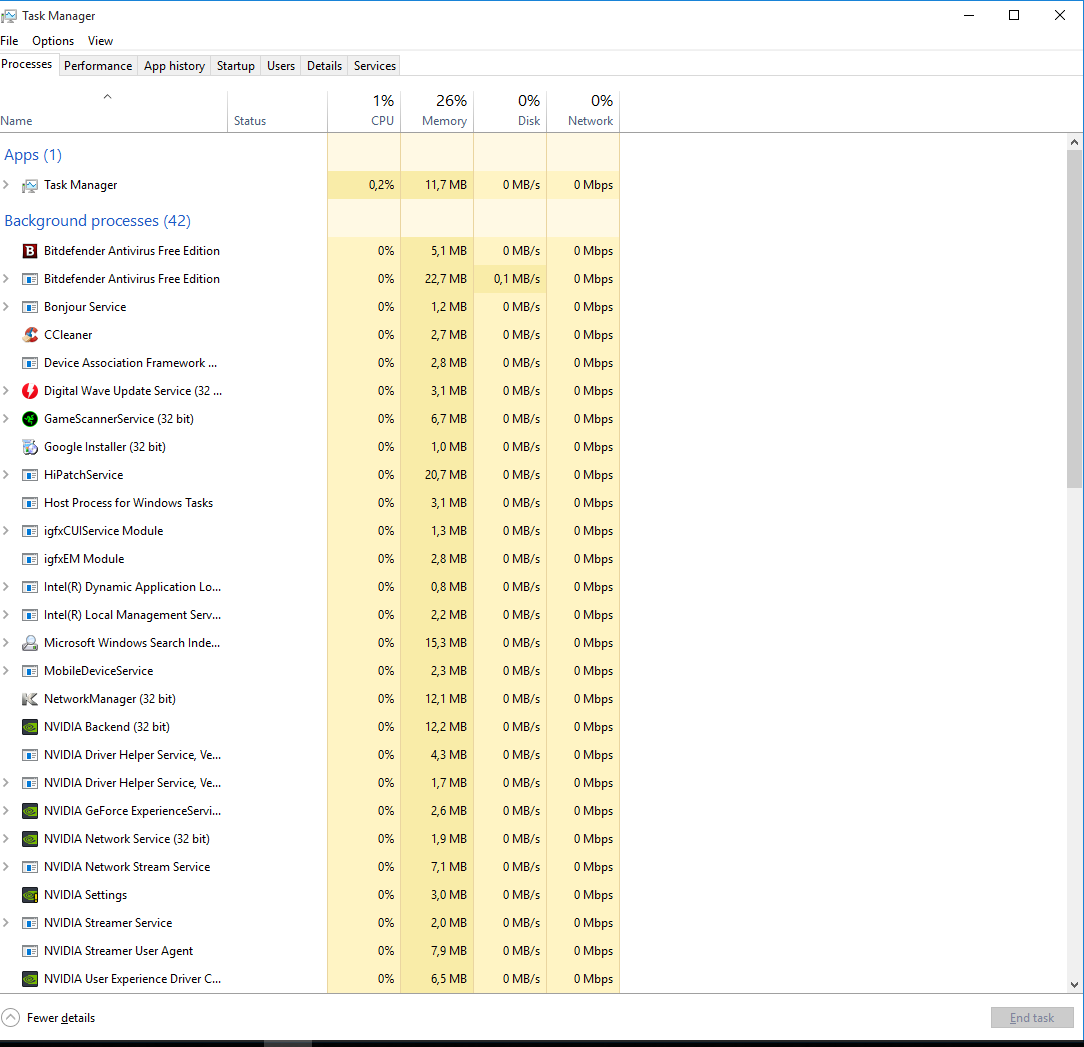Click the 15,3 MB memory value
Viewport: 1084px width, 1047px height.
coord(446,643)
